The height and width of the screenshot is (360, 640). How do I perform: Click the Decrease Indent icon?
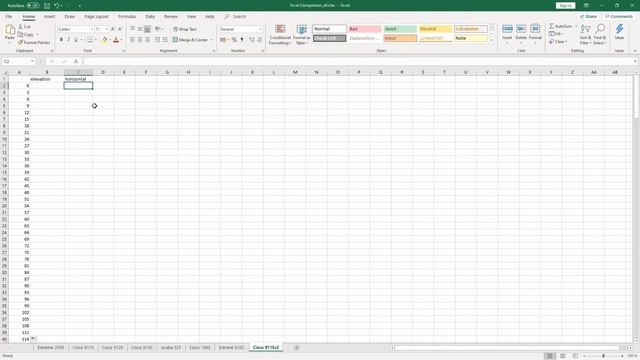[158, 40]
